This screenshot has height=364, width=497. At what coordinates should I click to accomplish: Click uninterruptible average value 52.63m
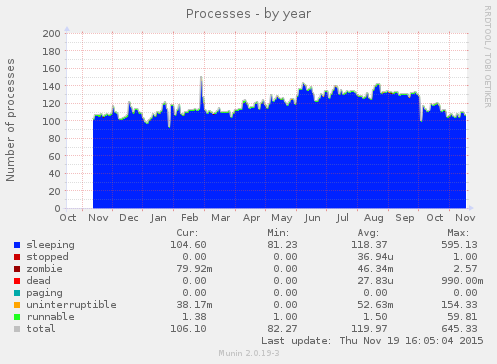(375, 305)
